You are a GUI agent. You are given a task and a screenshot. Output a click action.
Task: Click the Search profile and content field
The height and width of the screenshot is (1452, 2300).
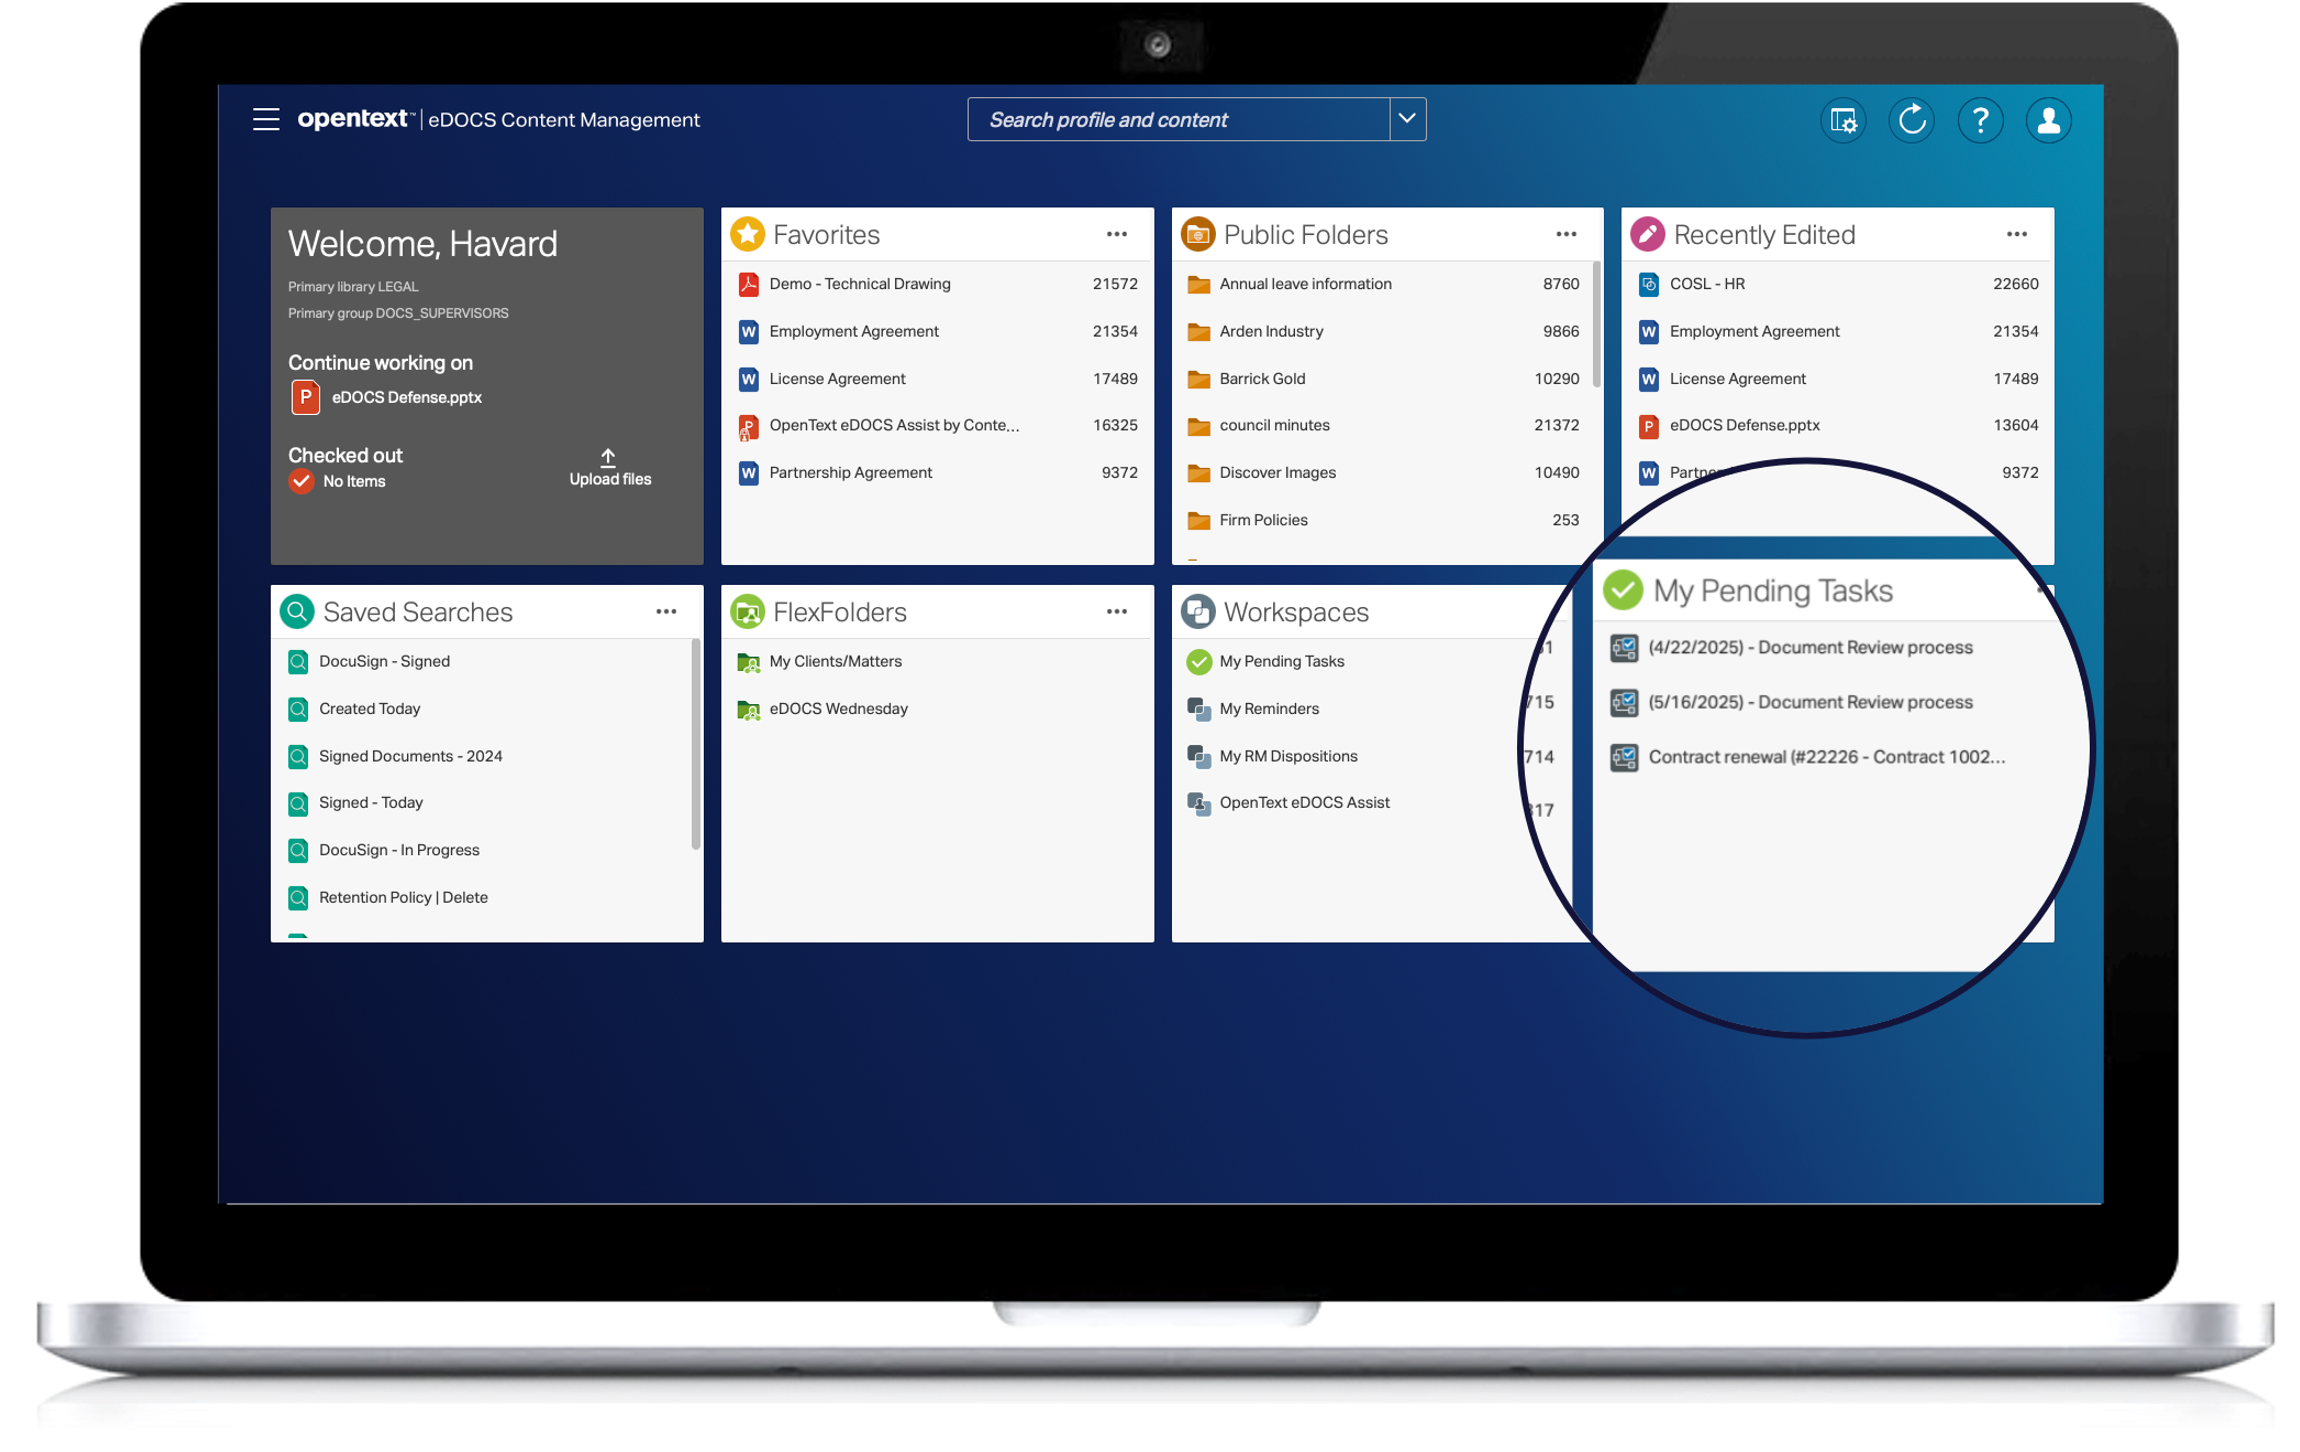(1177, 119)
